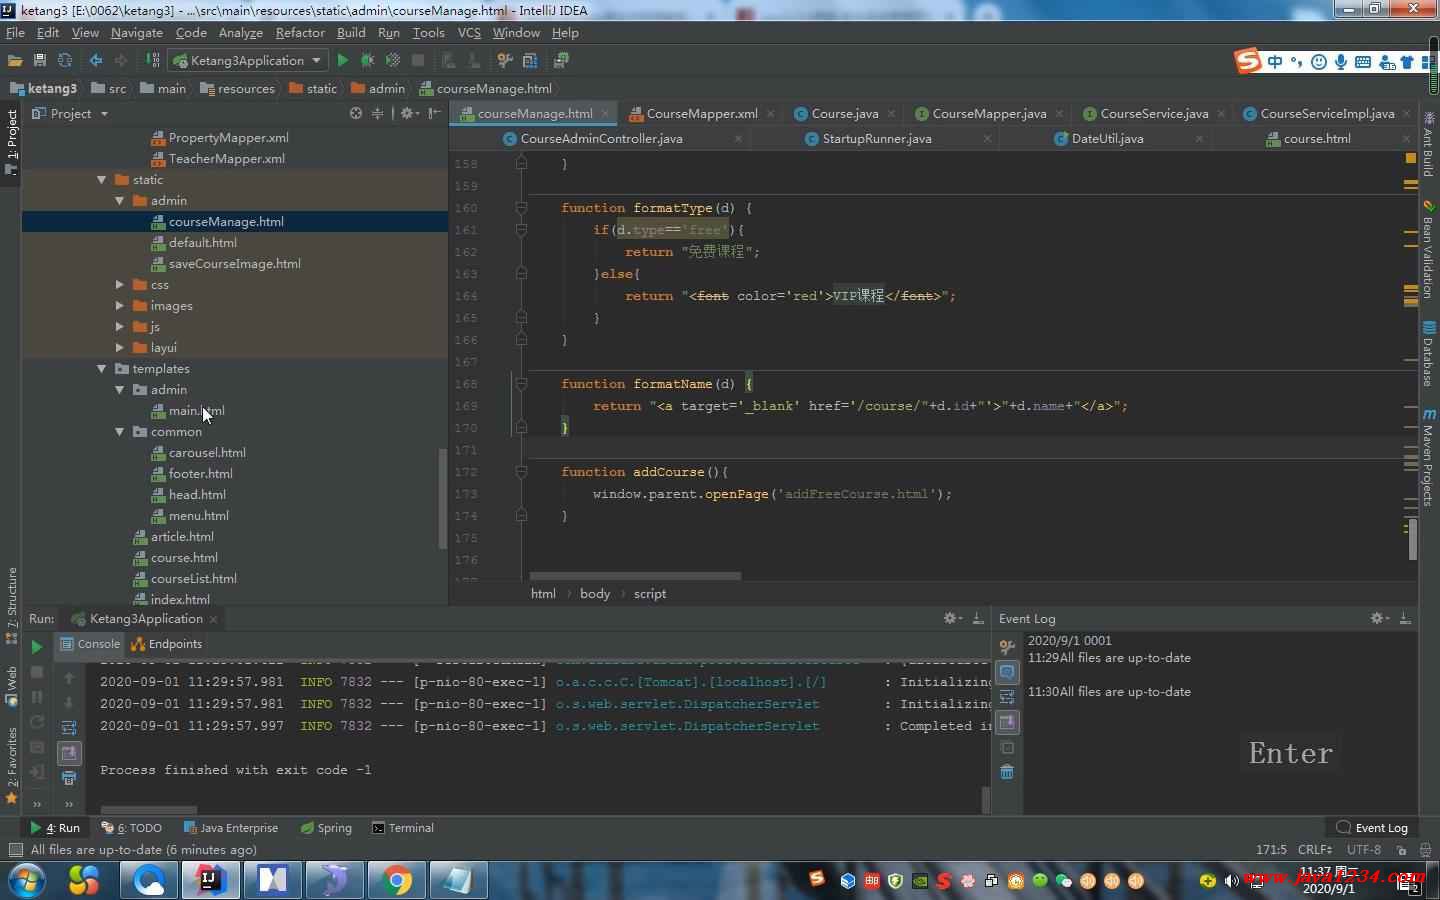Open Project panel gear settings
The height and width of the screenshot is (900, 1440).
tap(409, 114)
